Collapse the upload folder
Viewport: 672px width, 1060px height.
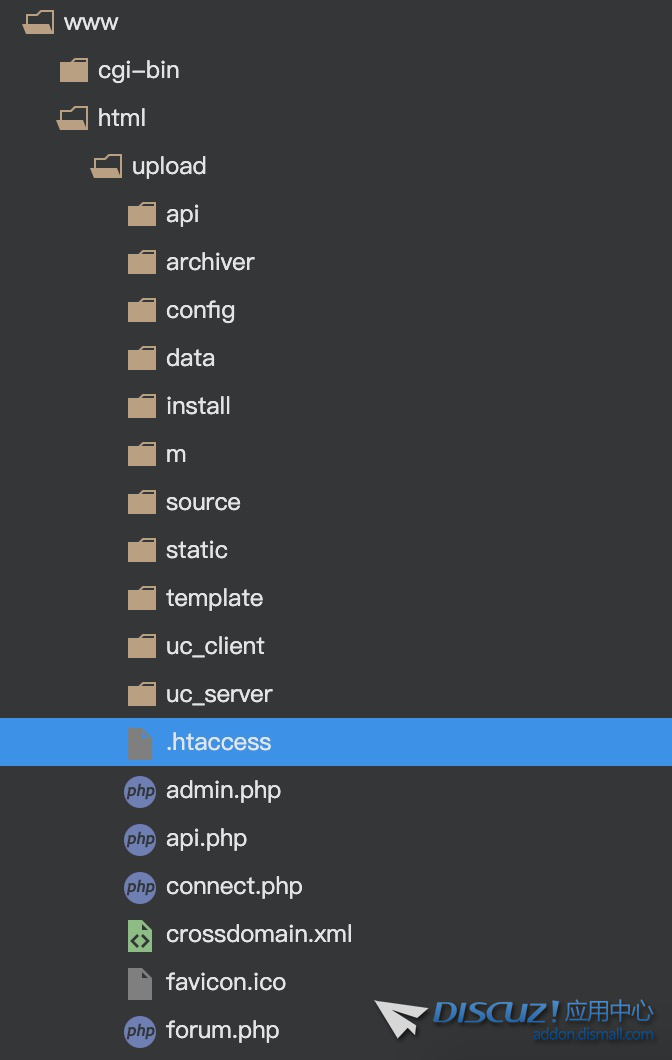pos(107,166)
